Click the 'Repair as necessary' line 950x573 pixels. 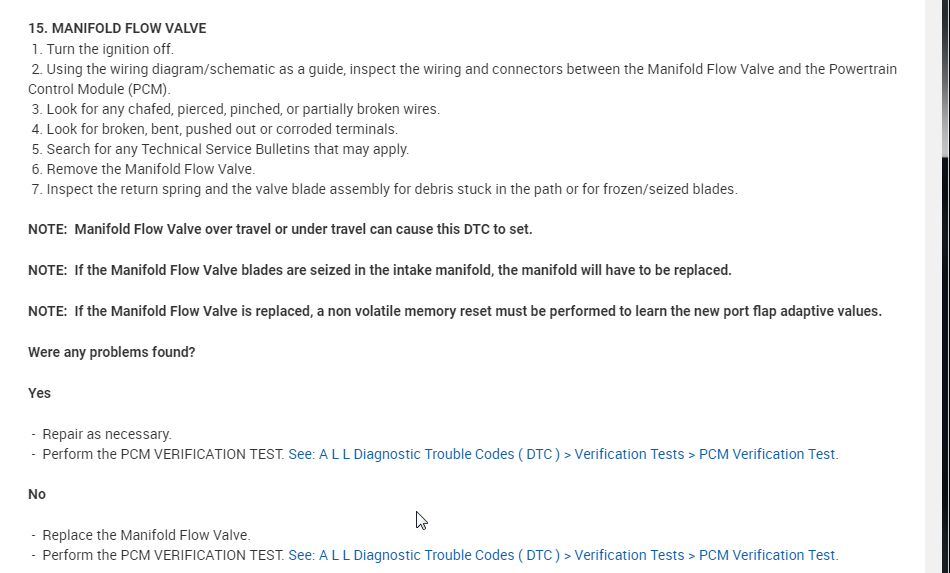[107, 434]
